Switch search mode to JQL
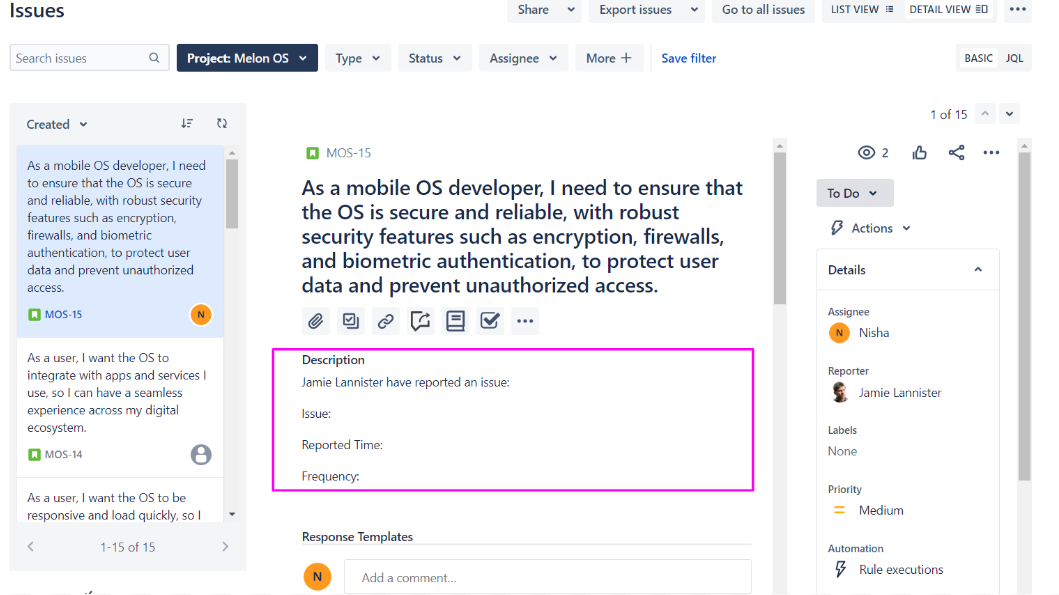The height and width of the screenshot is (595, 1059). [x=1014, y=58]
